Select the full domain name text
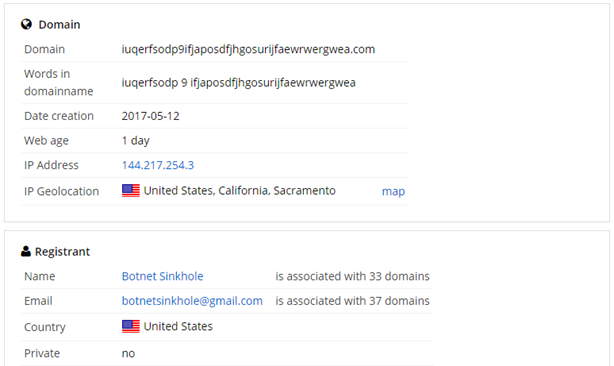Screen dimensions: 614x366 [248, 49]
